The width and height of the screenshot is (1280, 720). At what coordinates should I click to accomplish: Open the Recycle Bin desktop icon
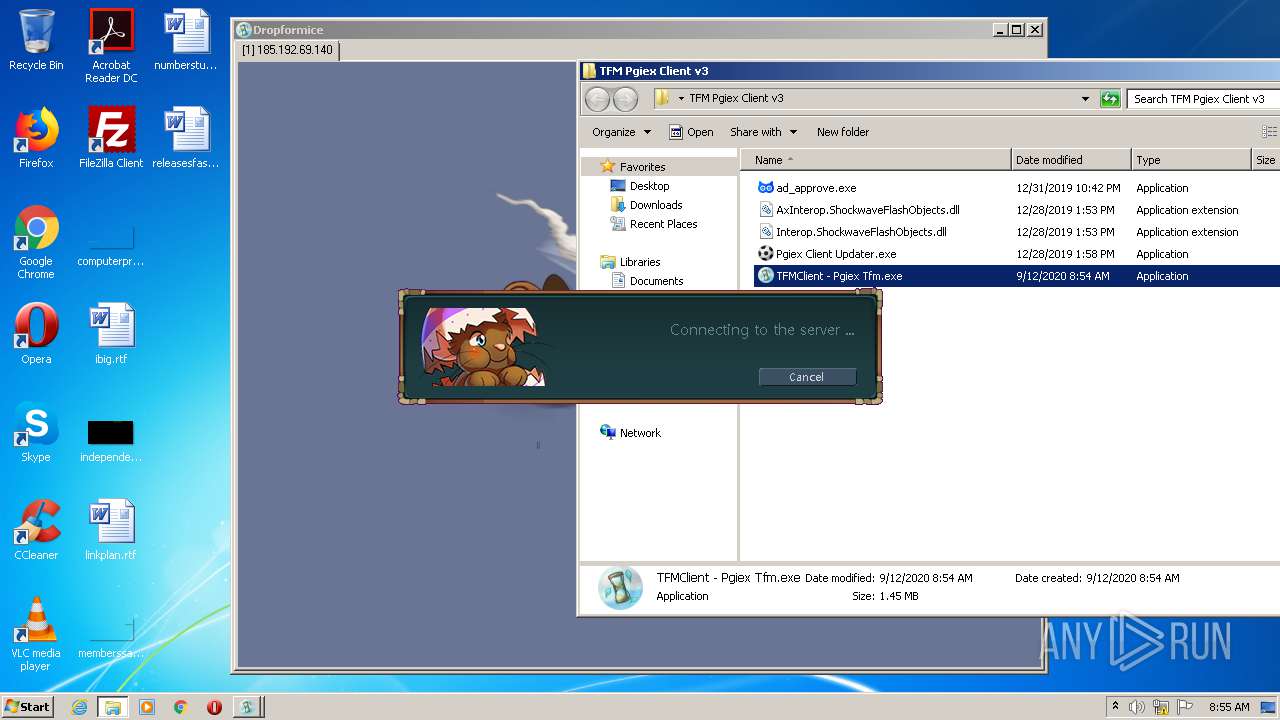coord(36,39)
